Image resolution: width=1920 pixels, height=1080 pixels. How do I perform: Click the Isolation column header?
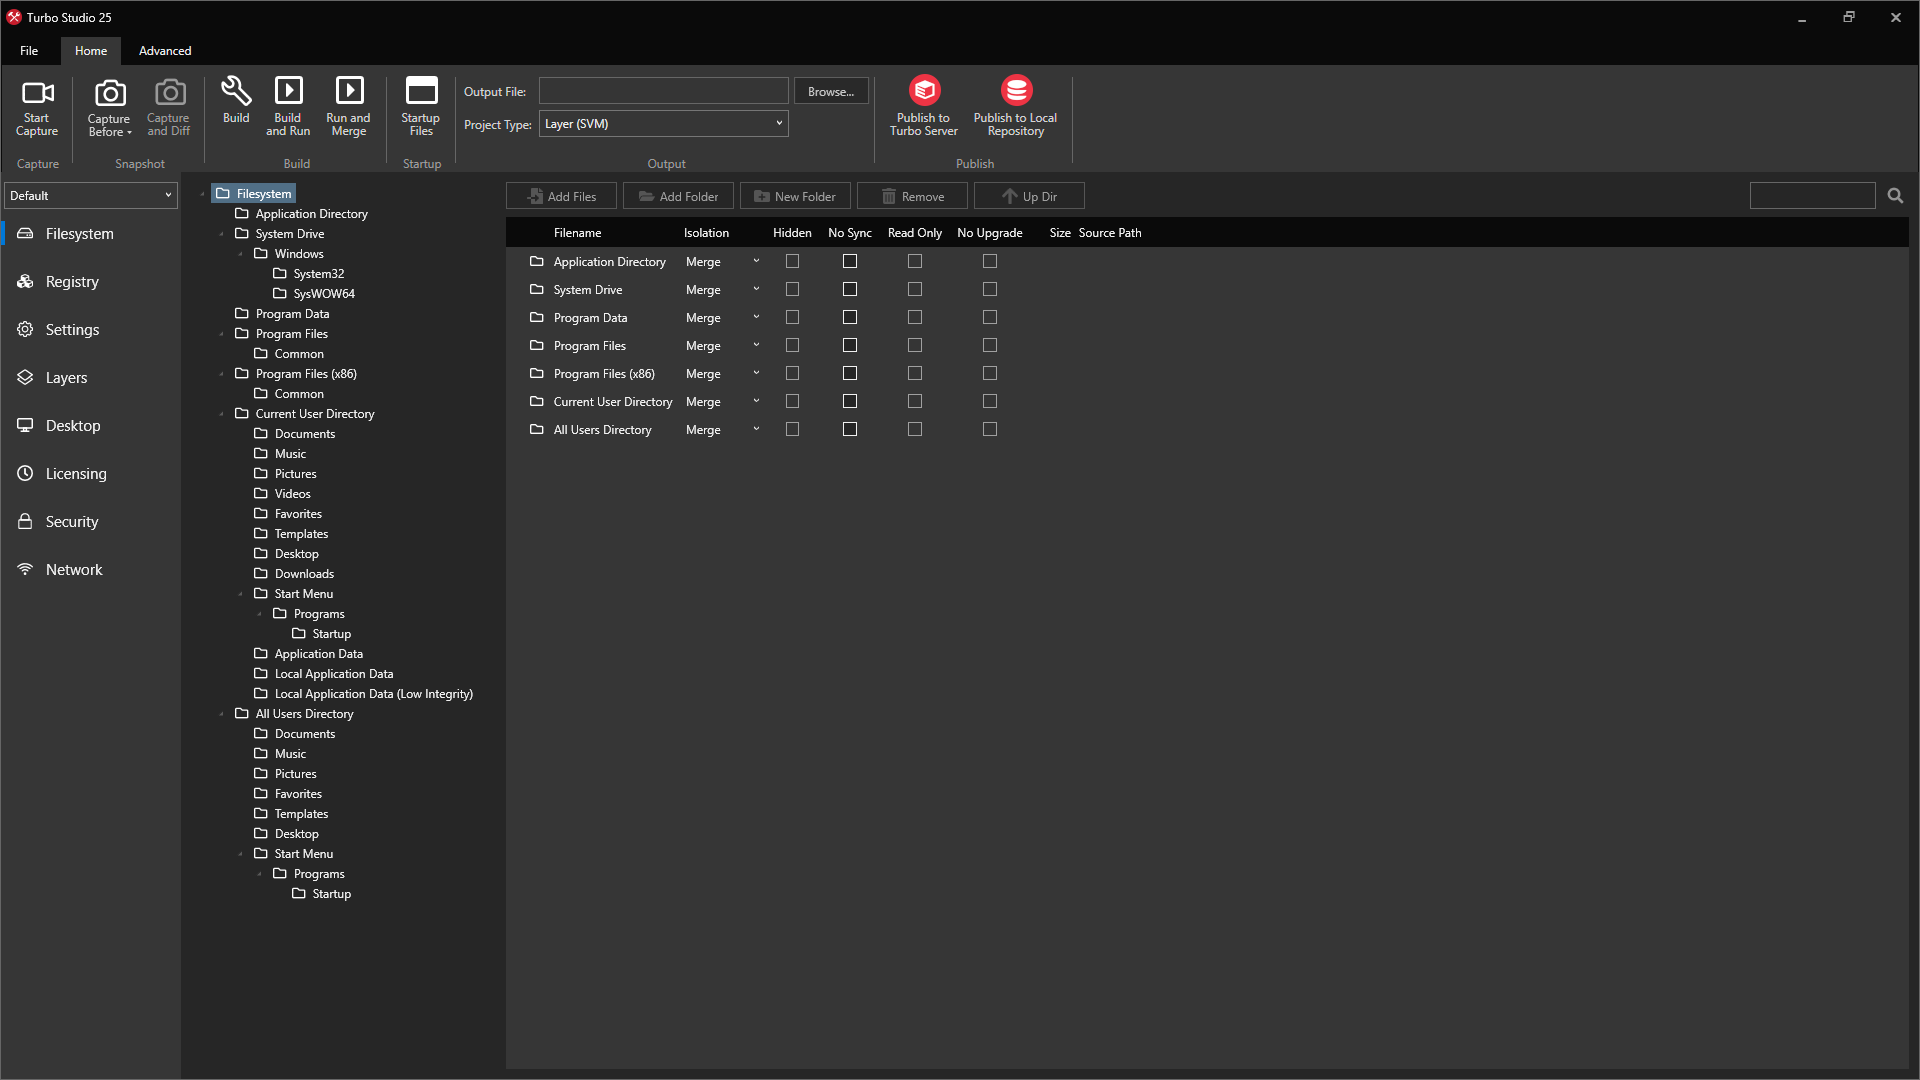click(x=706, y=233)
